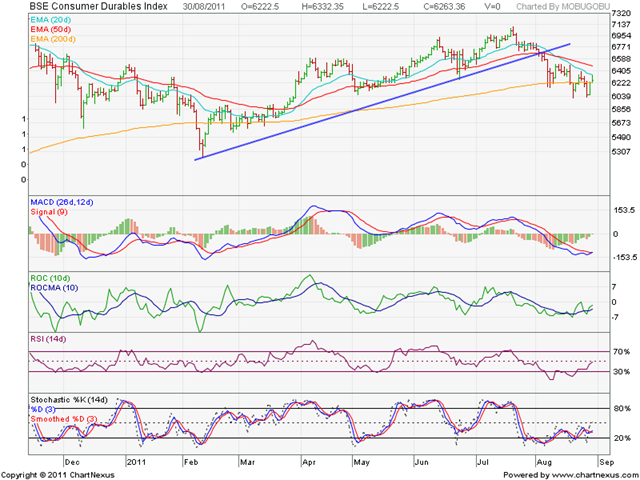
Task: Click MACD axis label '153.5'
Action: point(624,210)
